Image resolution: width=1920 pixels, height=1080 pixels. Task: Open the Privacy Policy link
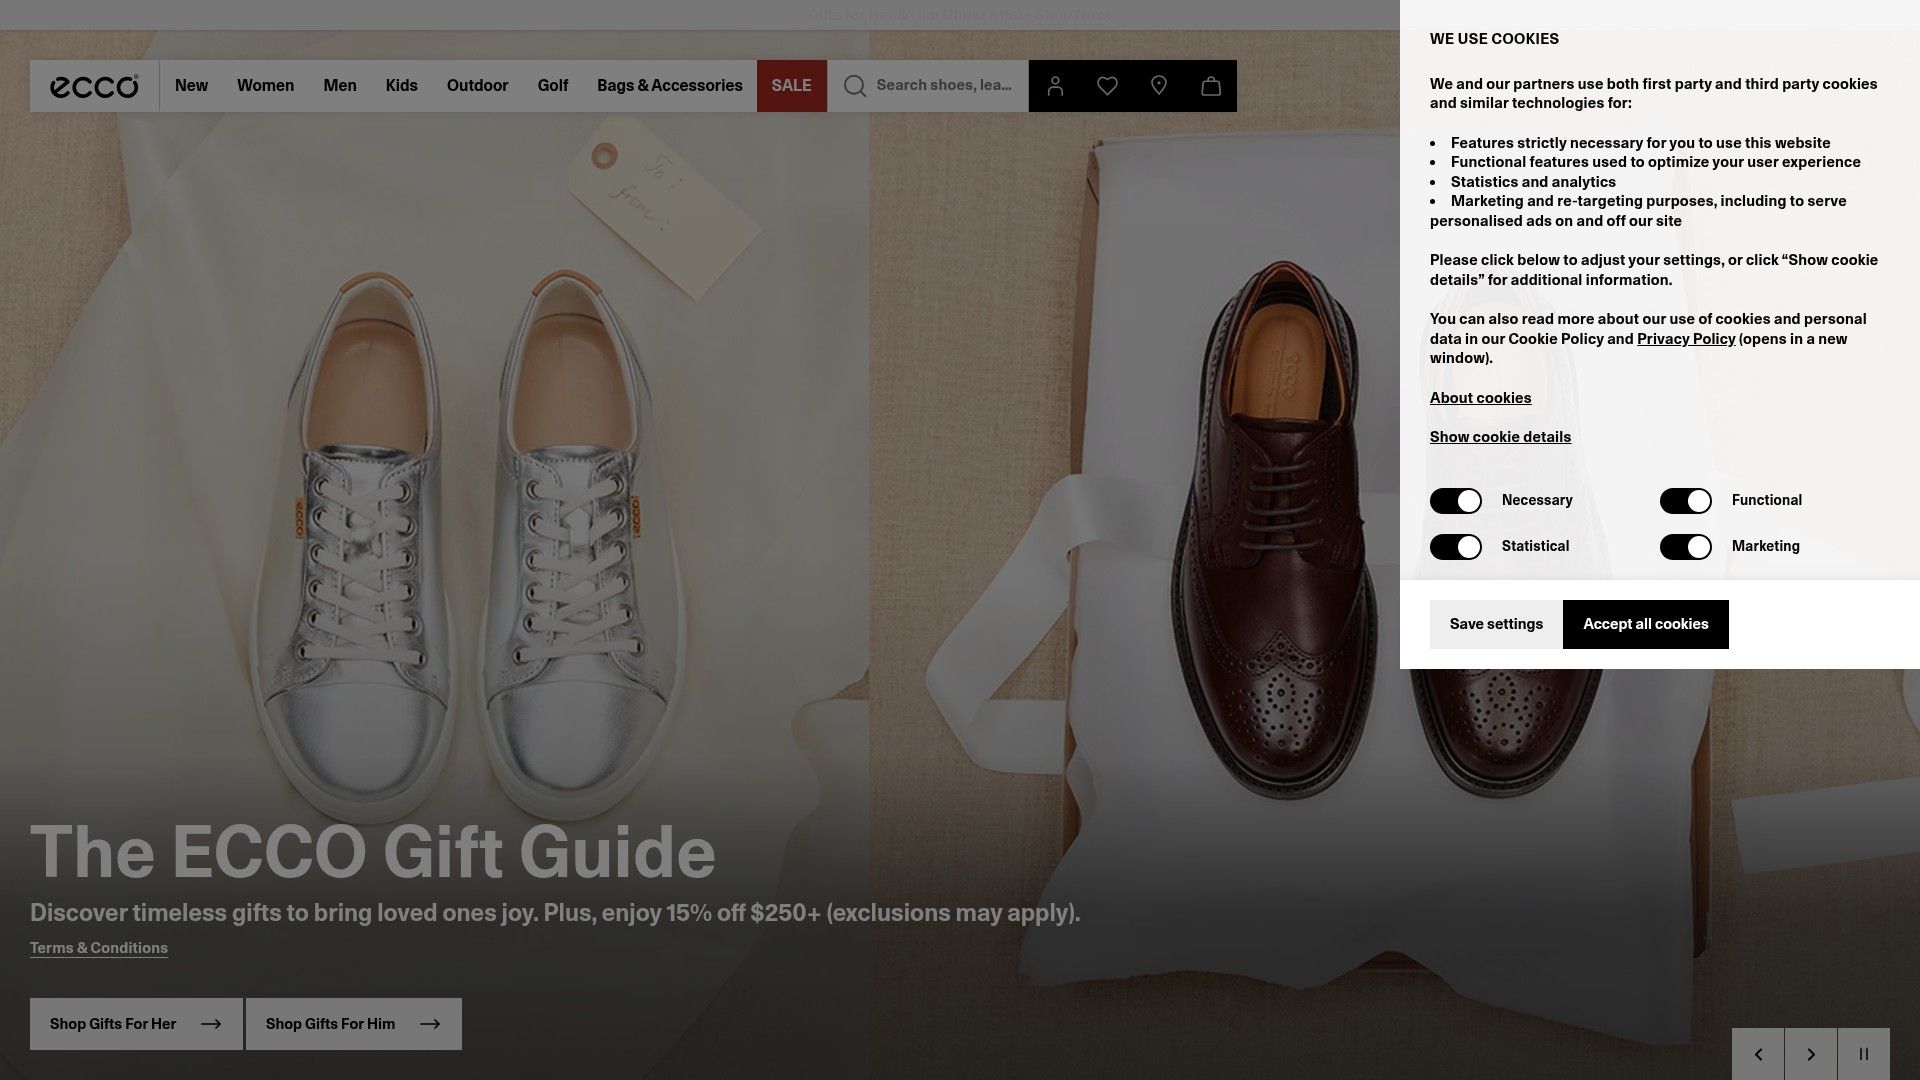tap(1686, 339)
